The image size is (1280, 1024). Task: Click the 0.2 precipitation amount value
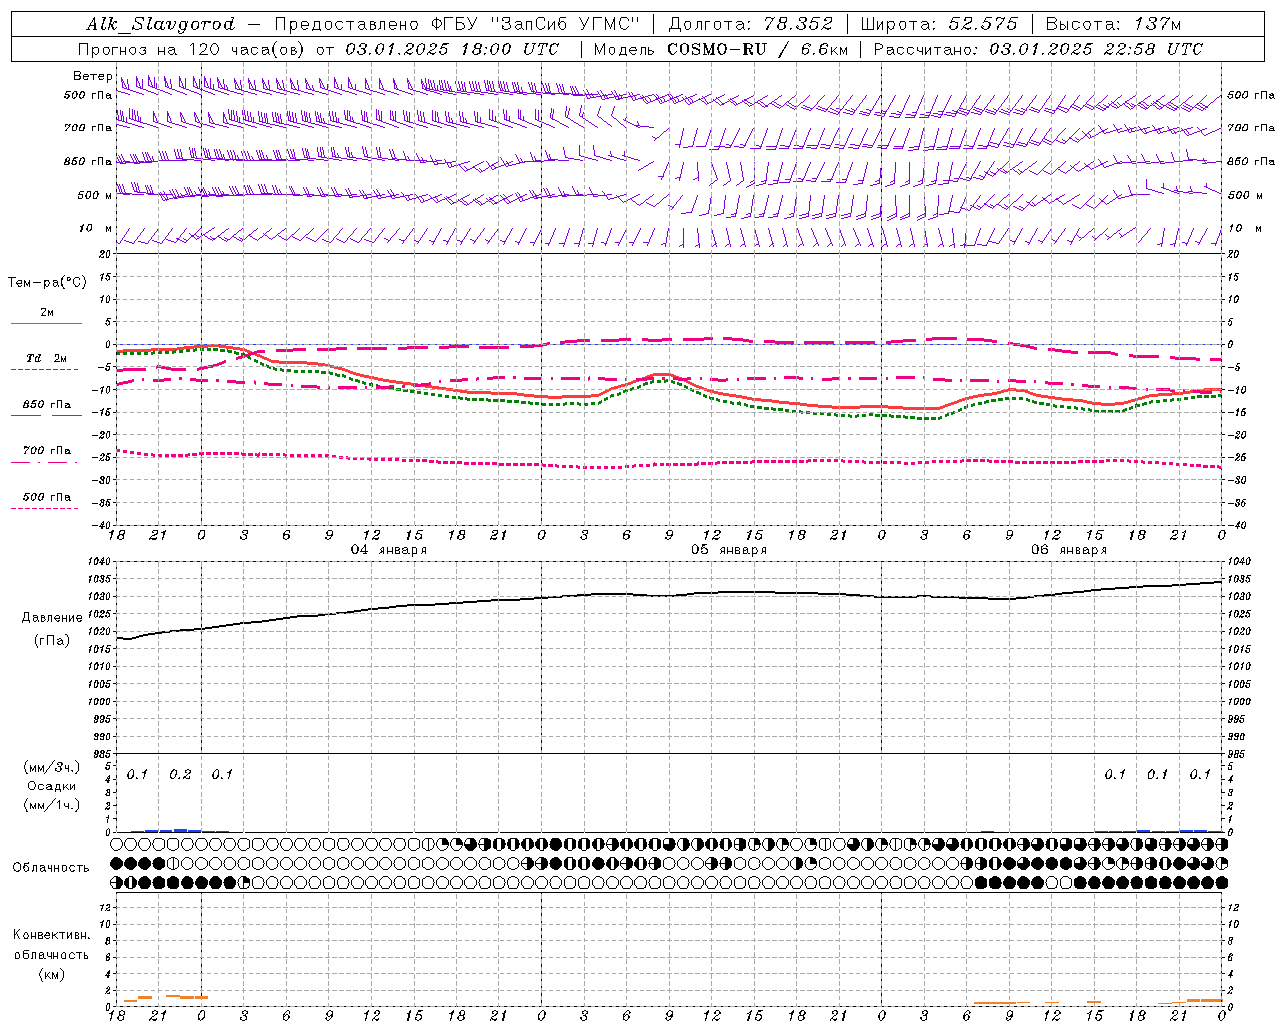(x=180, y=774)
